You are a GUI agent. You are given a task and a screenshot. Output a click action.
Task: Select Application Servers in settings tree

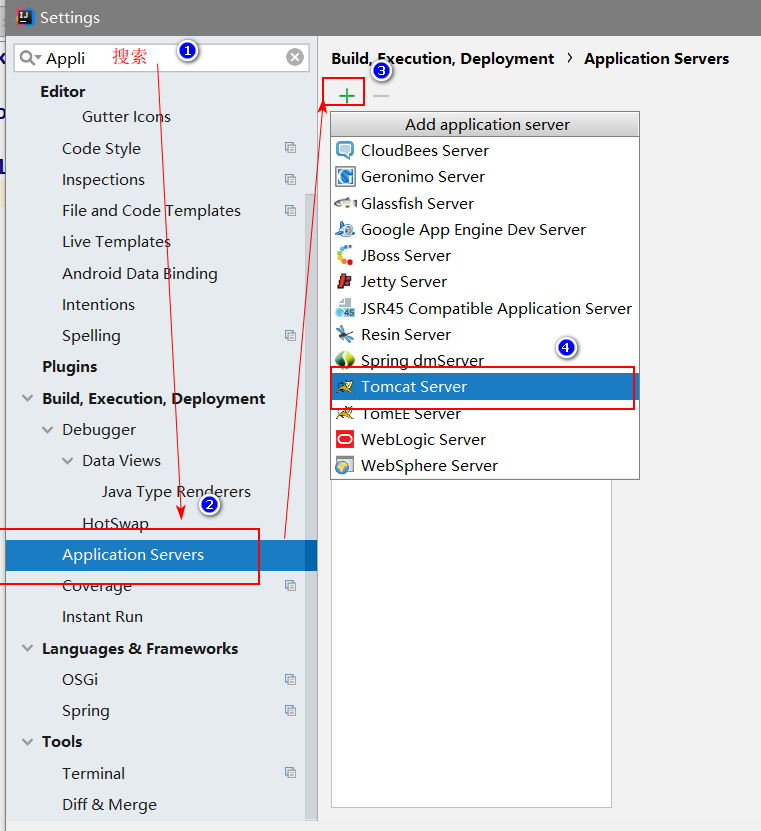(161, 555)
